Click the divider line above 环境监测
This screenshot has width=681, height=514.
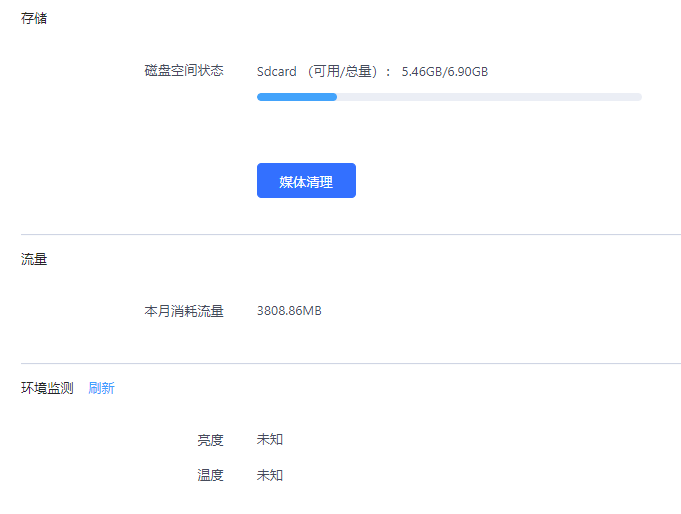coord(351,363)
